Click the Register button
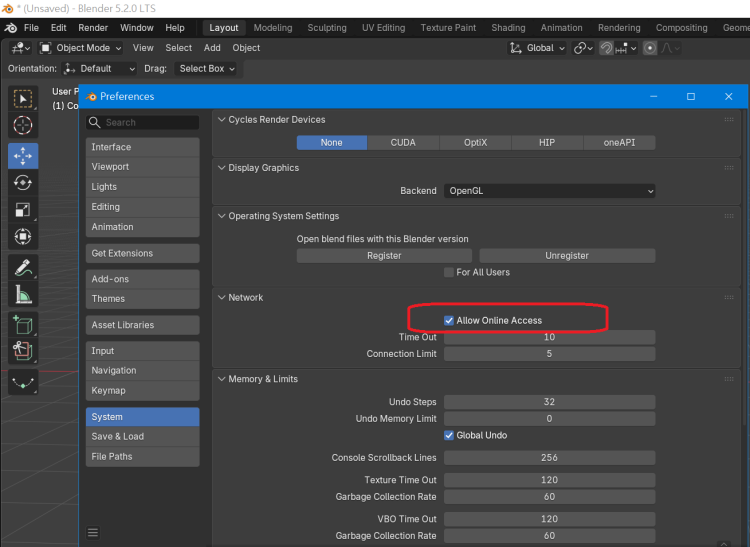The image size is (750, 547). (x=384, y=255)
